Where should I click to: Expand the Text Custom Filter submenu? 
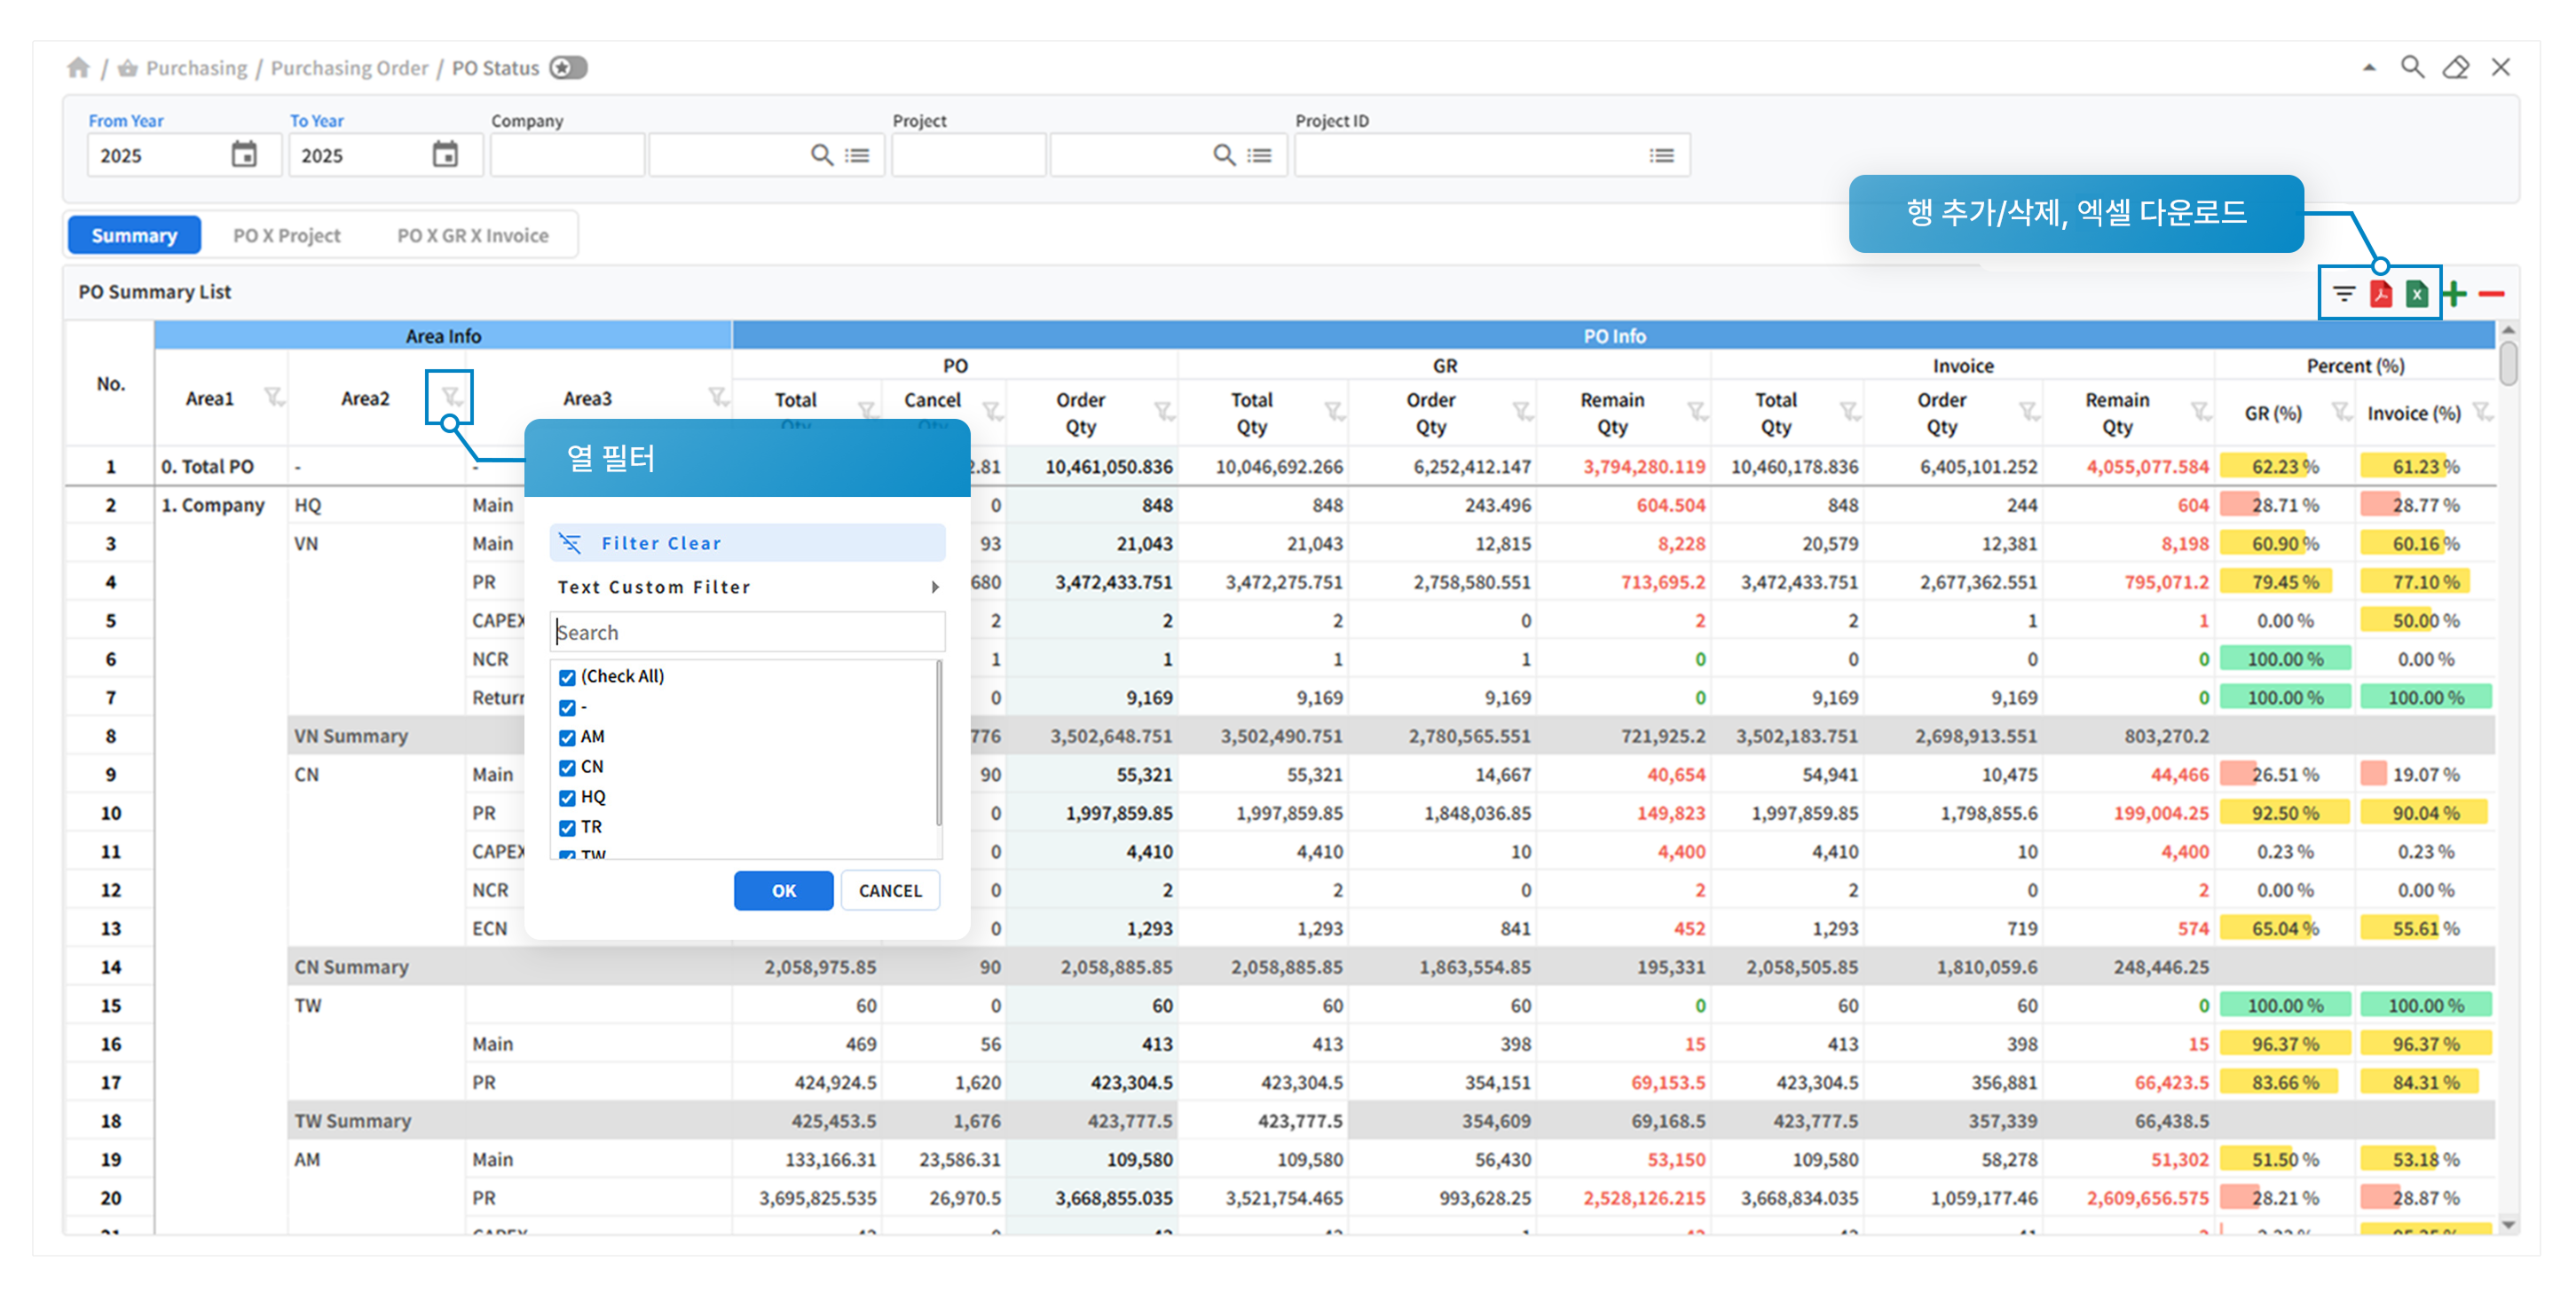[934, 587]
